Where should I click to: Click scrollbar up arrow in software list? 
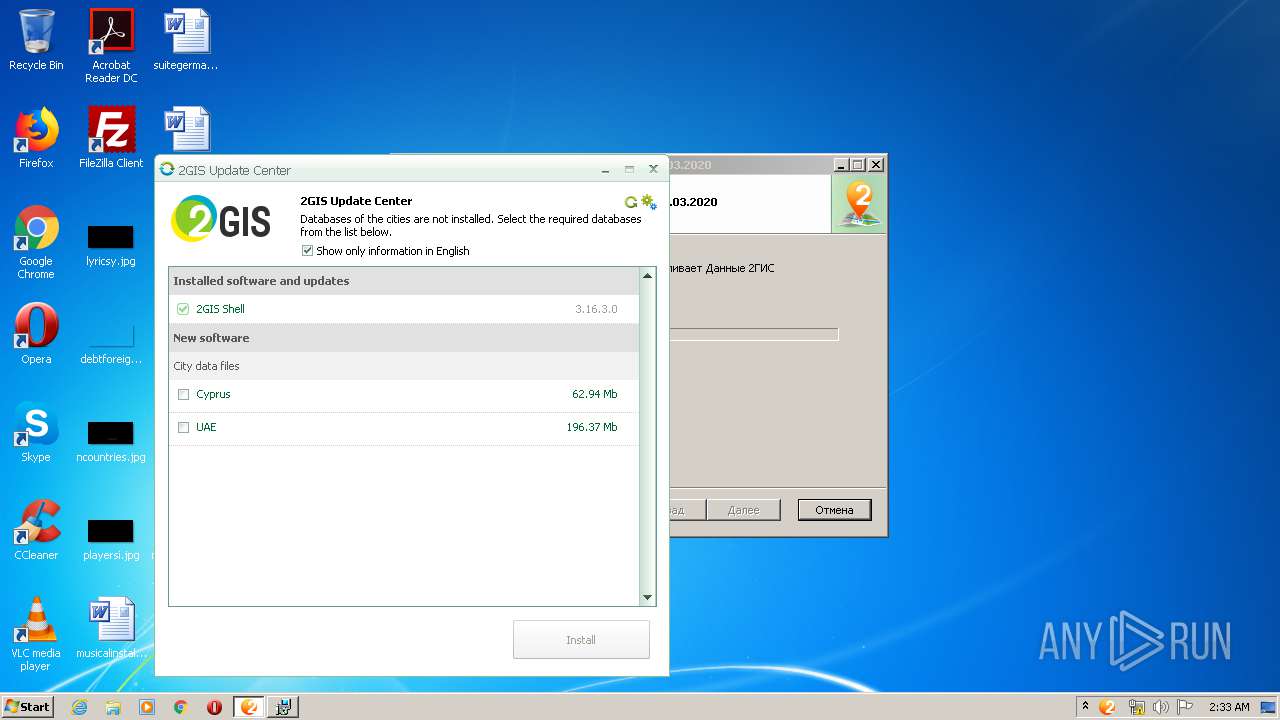[x=647, y=275]
